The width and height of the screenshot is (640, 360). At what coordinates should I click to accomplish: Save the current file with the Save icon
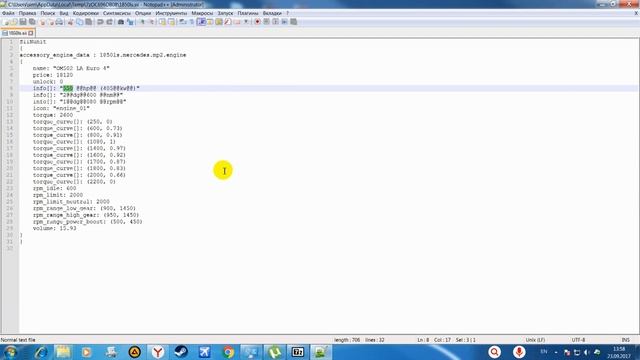click(23, 22)
